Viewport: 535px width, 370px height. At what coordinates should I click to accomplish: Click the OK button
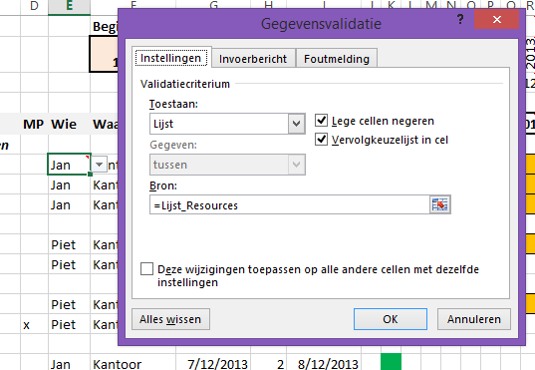(390, 319)
